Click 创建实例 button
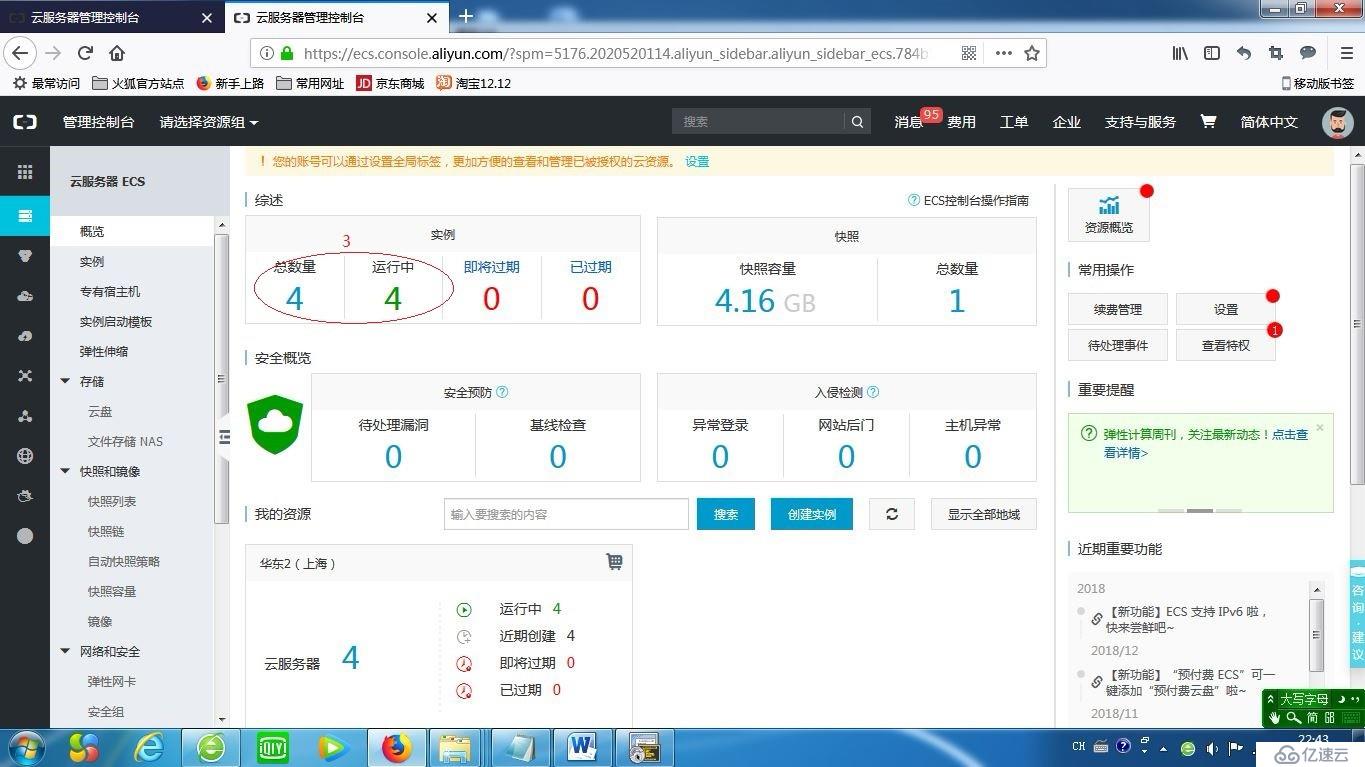Screen dimensions: 1365x767 click(x=812, y=514)
